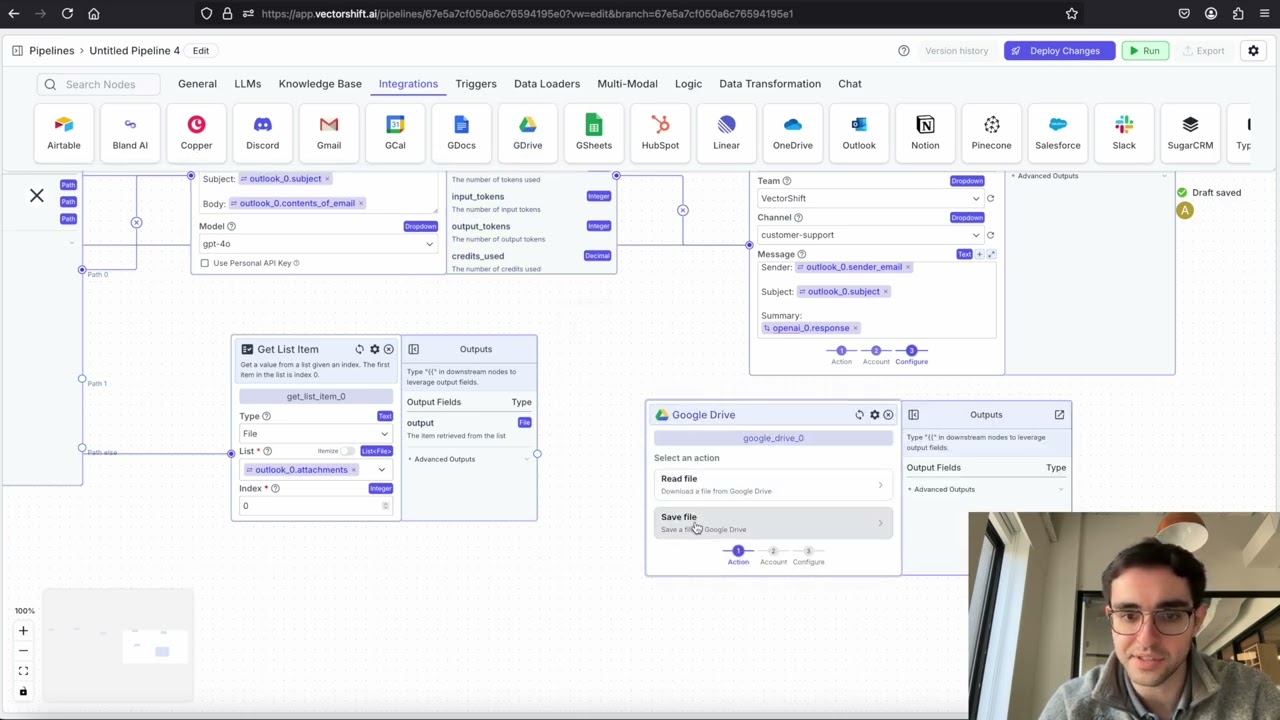1280x720 pixels.
Task: Fit canvas view to screen
Action: pyautogui.click(x=23, y=671)
